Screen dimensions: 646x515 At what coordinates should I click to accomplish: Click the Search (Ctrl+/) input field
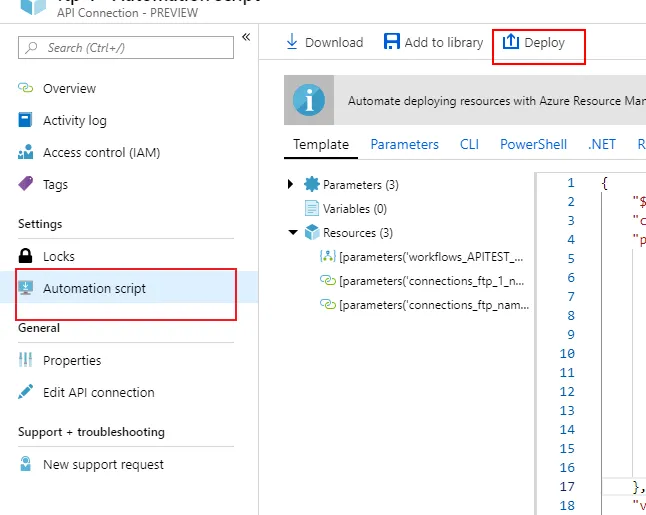[126, 47]
